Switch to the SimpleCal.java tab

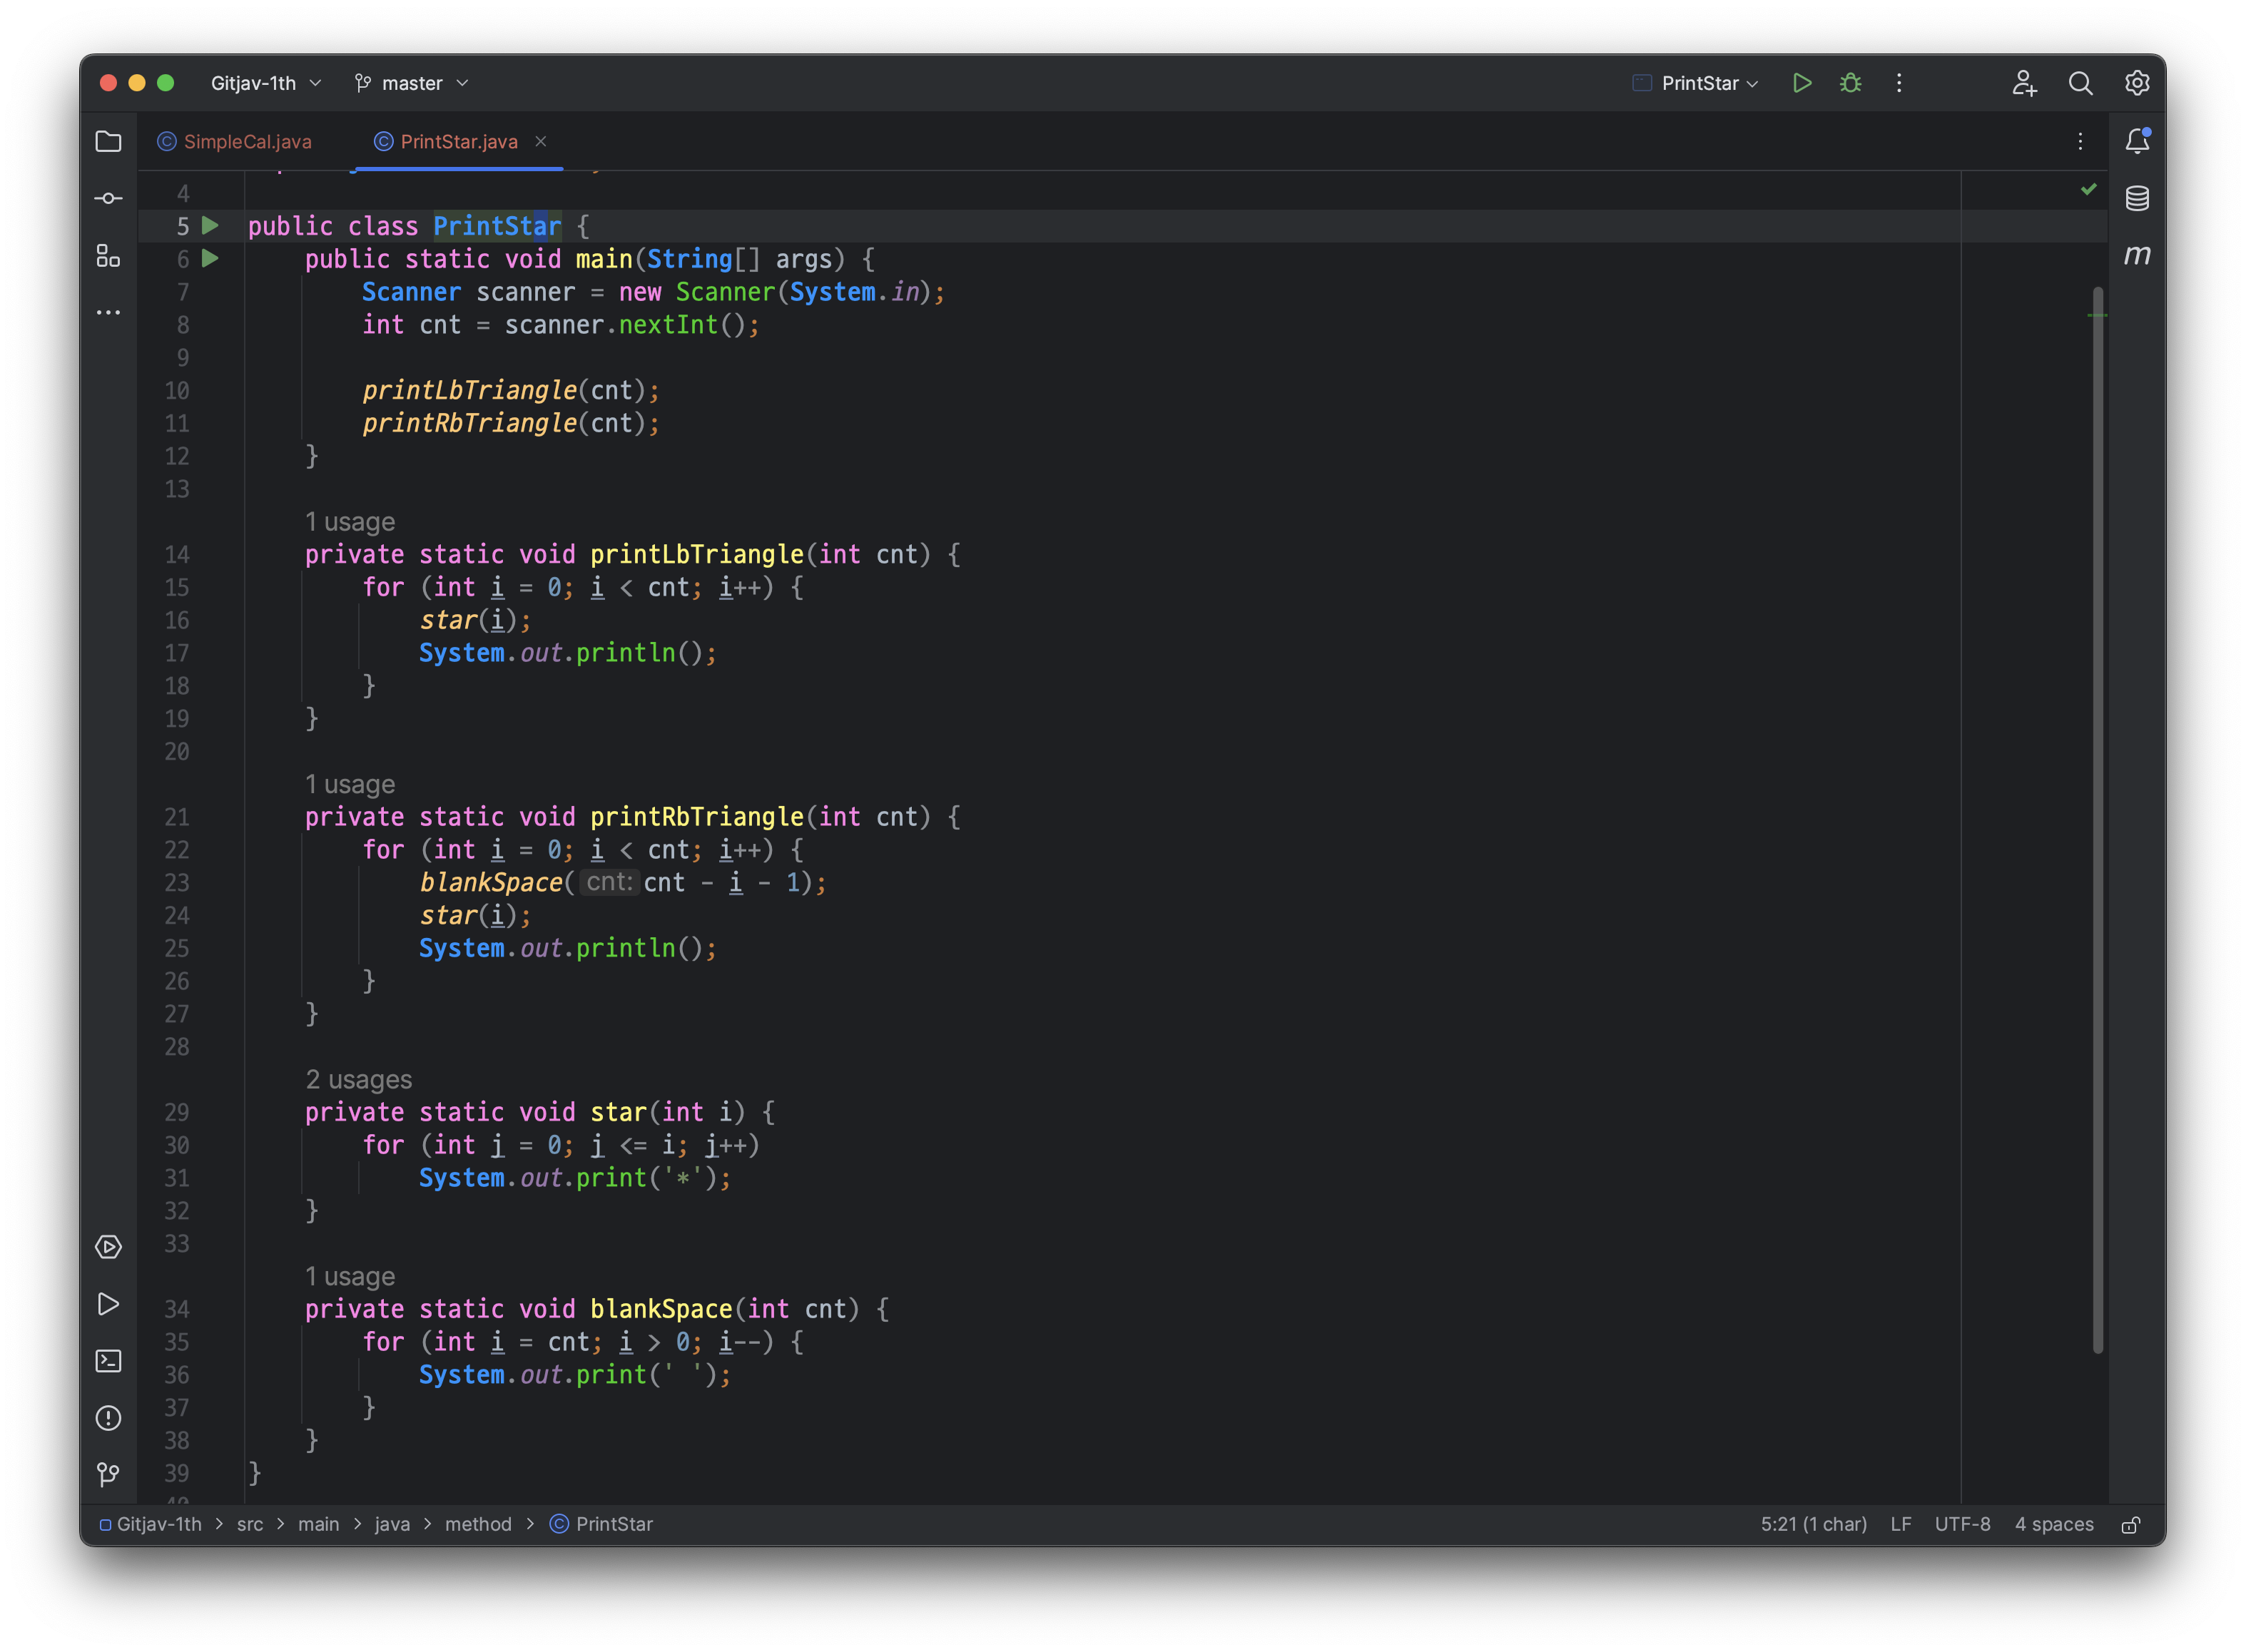tap(246, 142)
